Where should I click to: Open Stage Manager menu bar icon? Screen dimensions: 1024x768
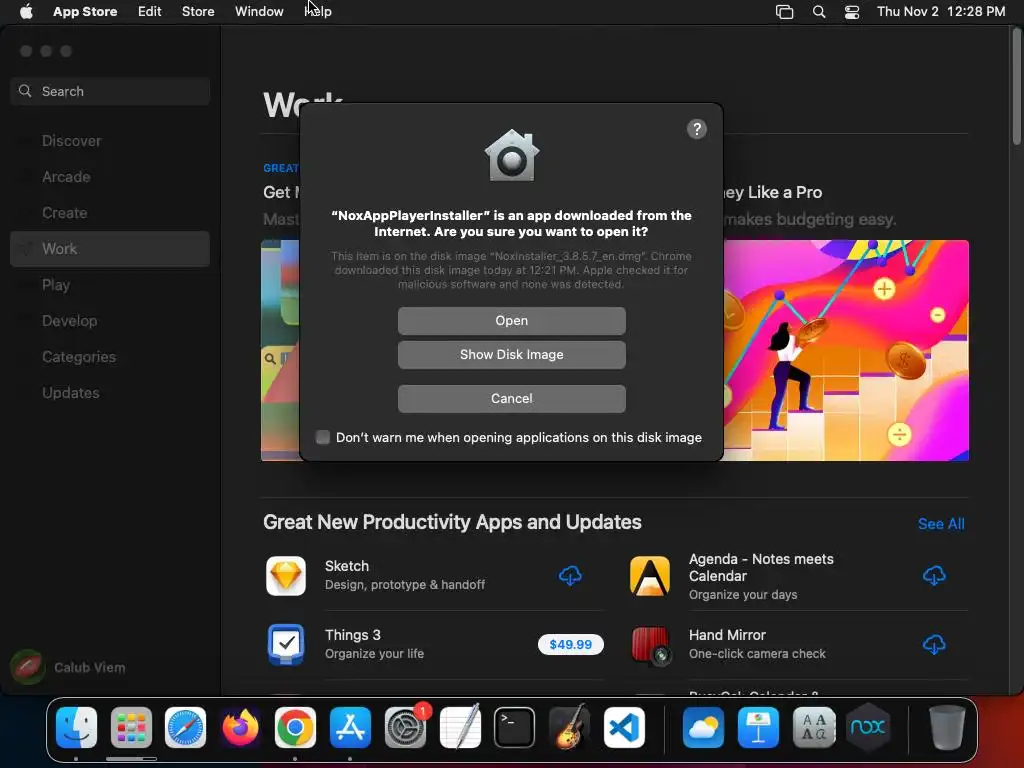784,11
